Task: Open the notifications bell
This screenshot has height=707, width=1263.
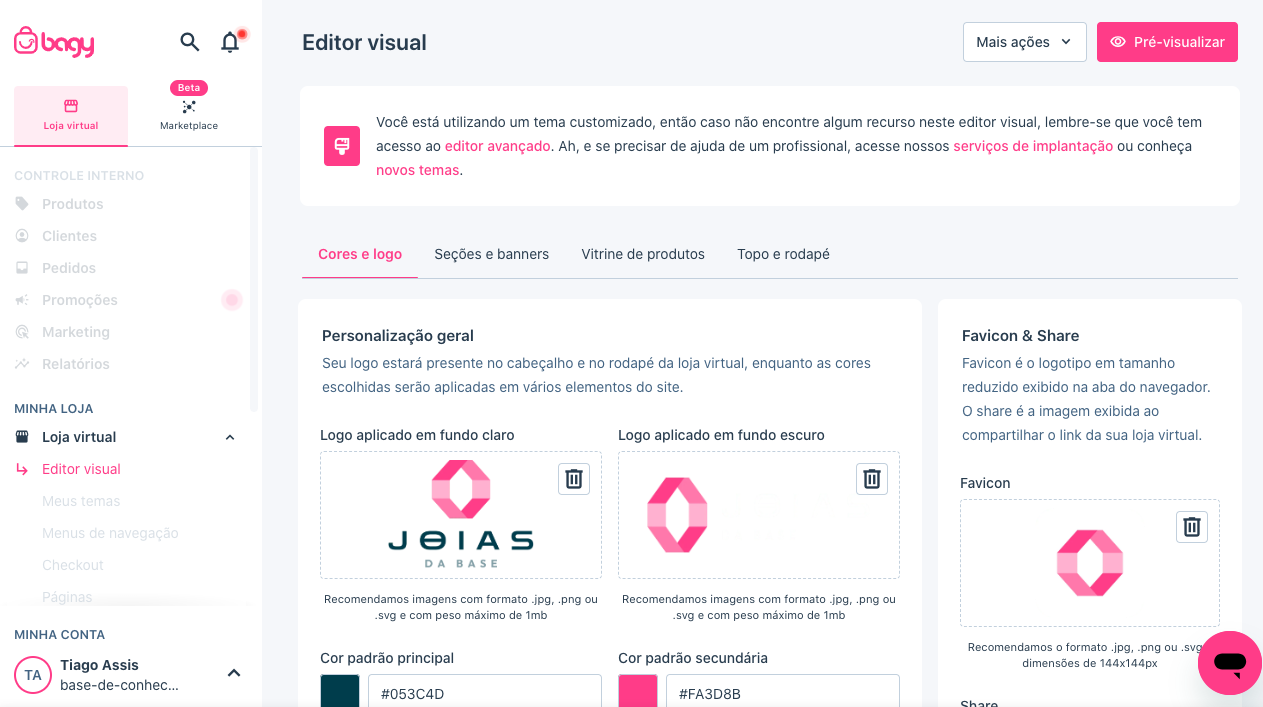Action: click(x=231, y=42)
